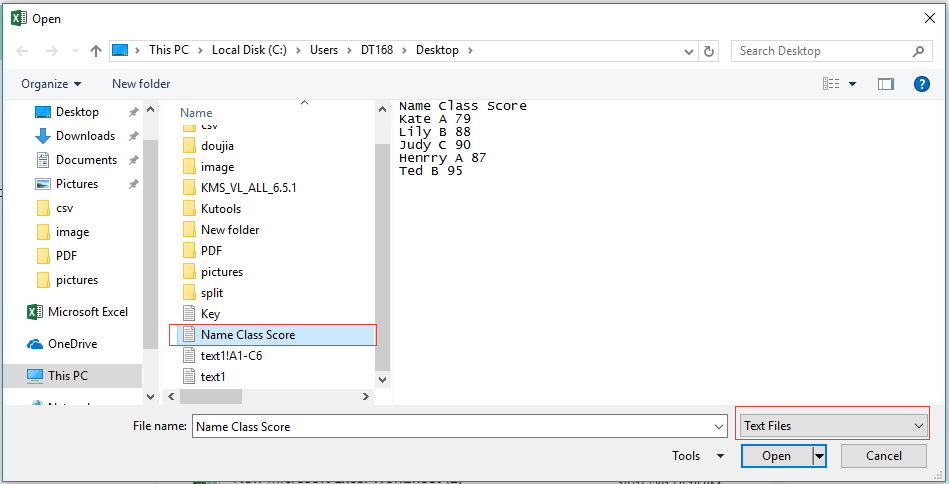Open the Organize menu
Screen dimensions: 949x484
[x=51, y=84]
